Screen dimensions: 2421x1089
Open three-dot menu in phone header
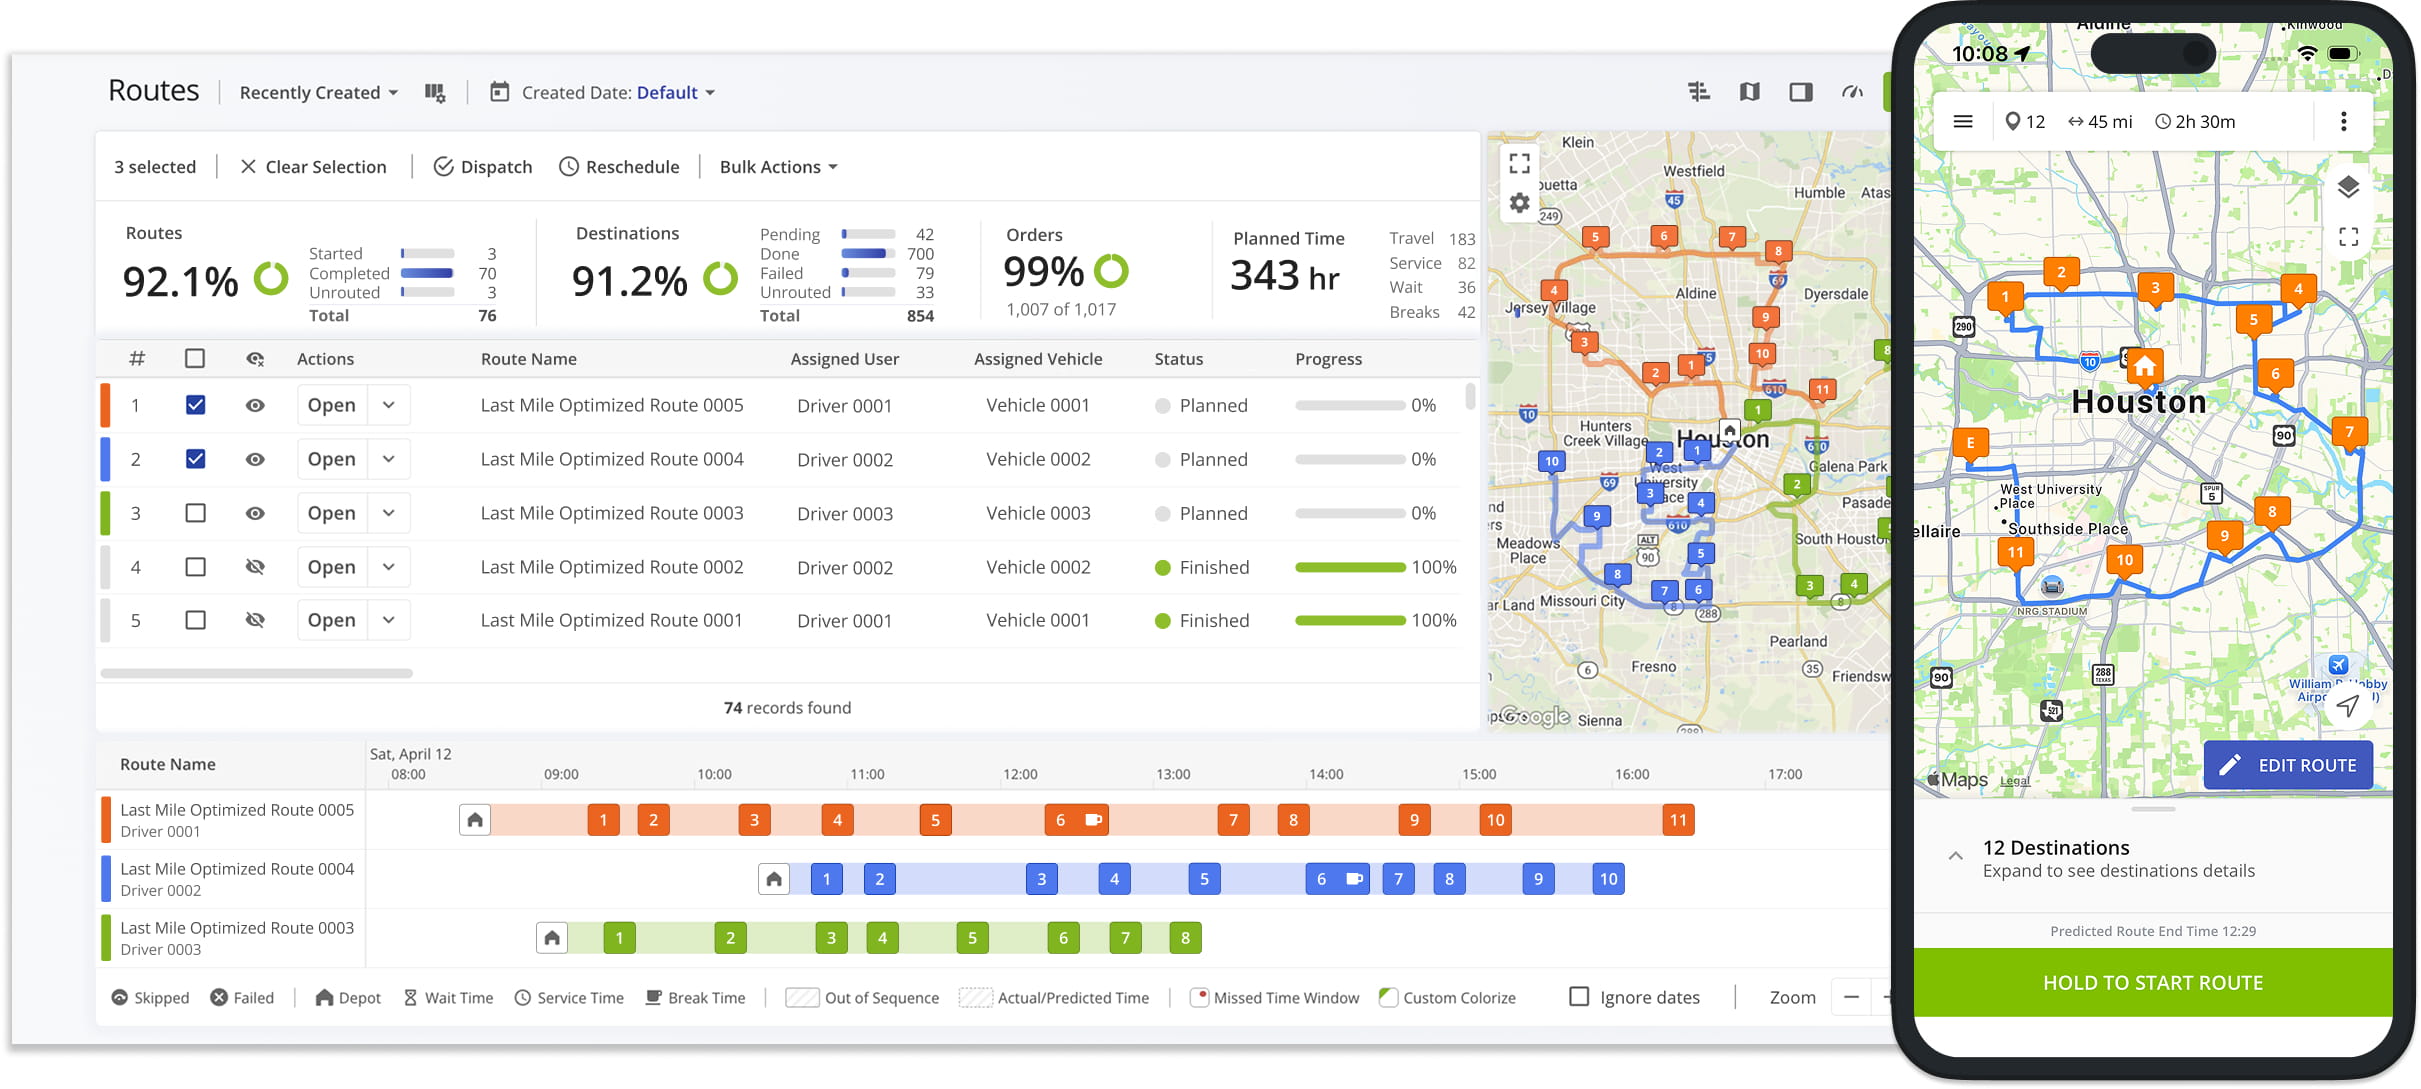tap(2343, 122)
